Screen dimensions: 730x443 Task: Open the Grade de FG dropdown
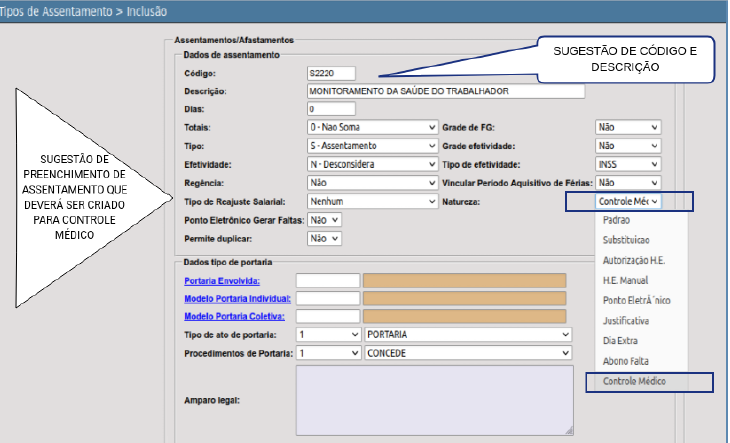628,127
